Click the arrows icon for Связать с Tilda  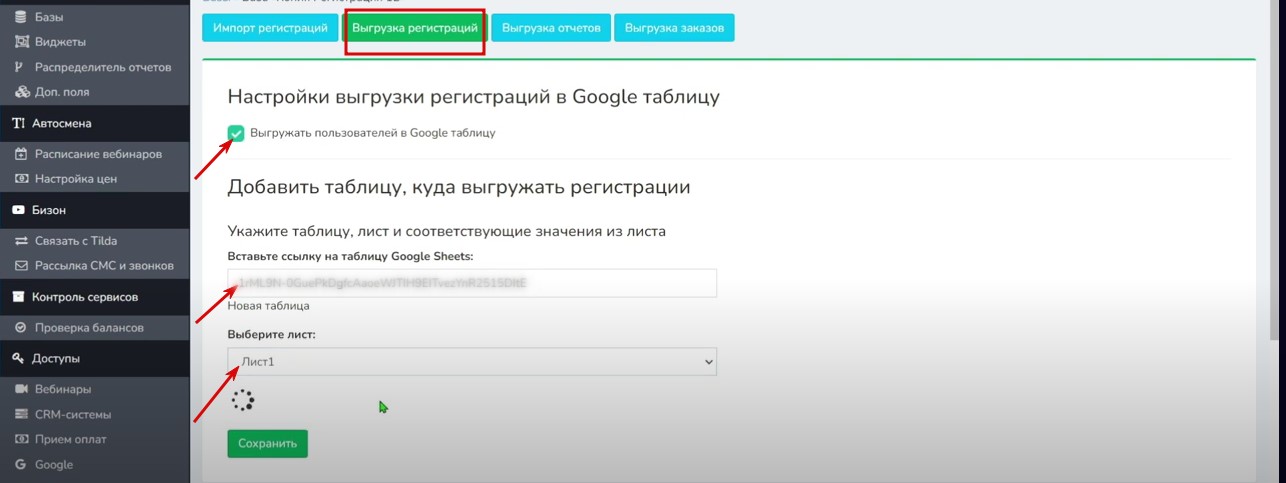tap(21, 241)
